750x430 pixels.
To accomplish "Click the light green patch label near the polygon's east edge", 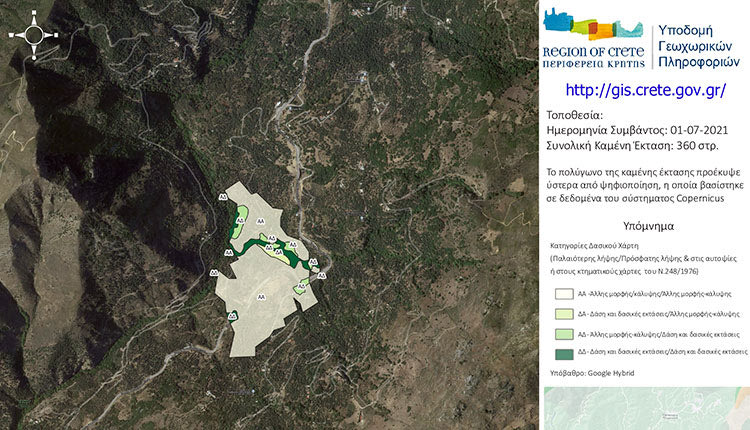I will [x=301, y=286].
